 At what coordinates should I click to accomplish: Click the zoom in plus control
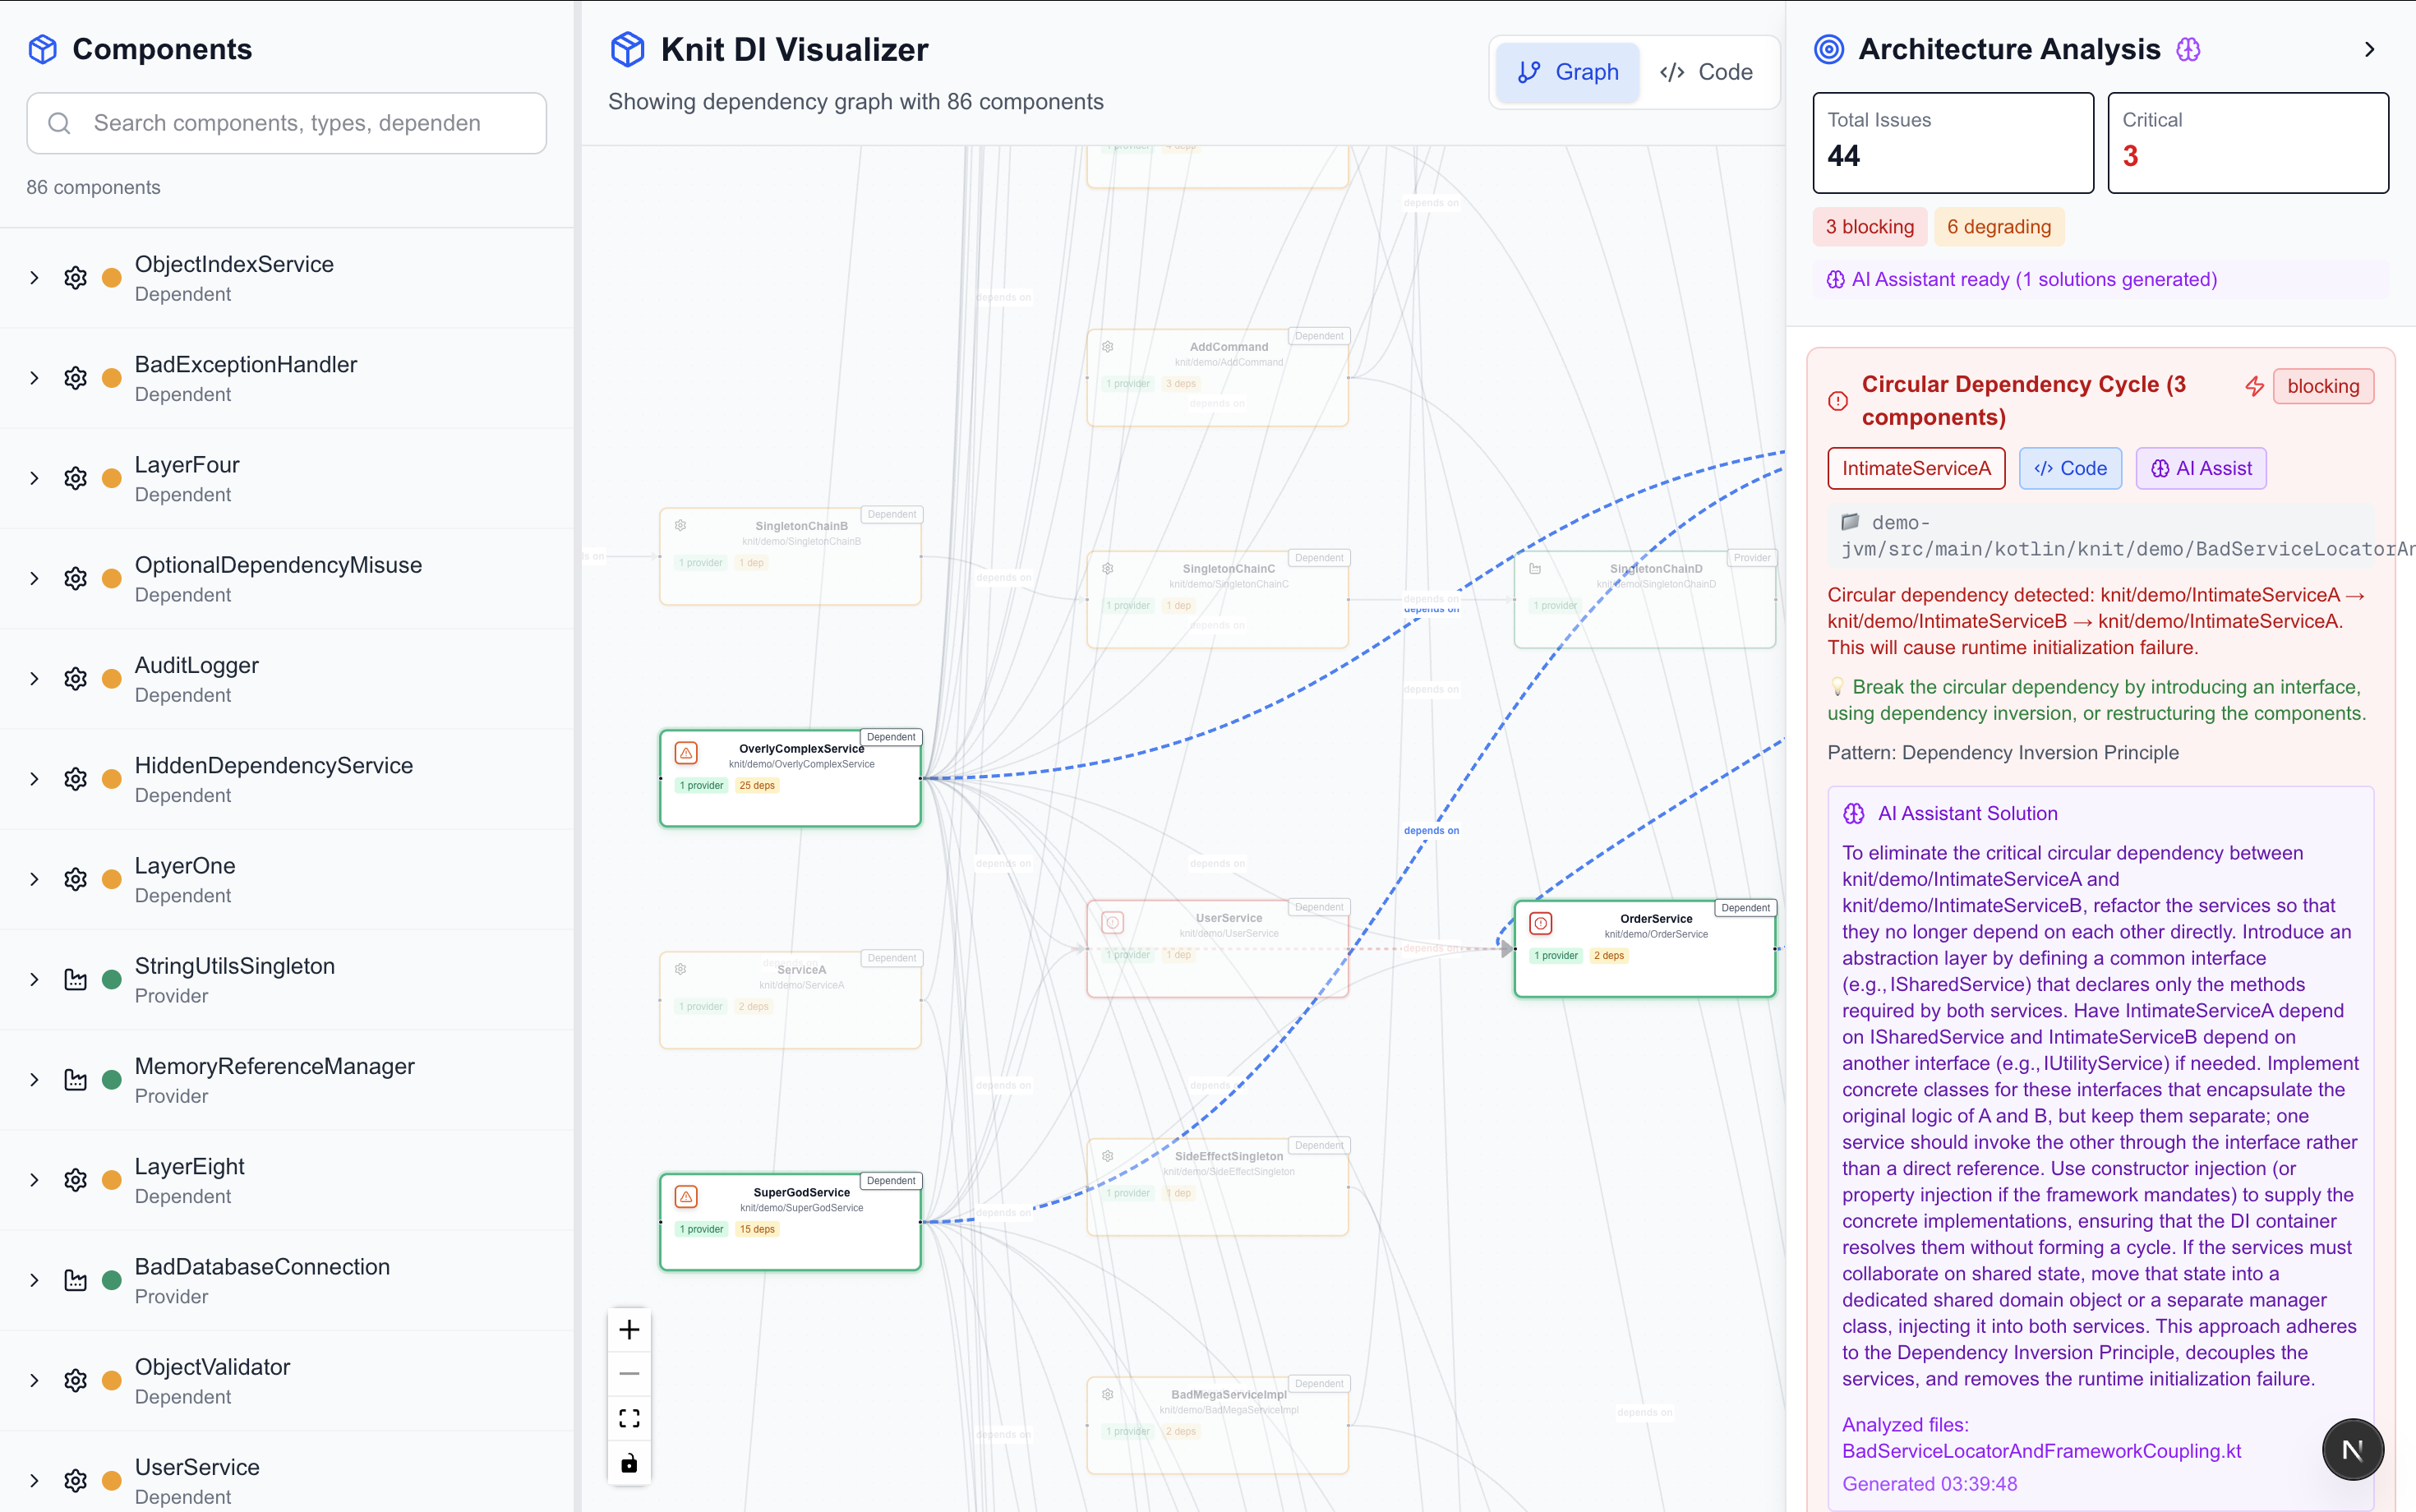[629, 1330]
